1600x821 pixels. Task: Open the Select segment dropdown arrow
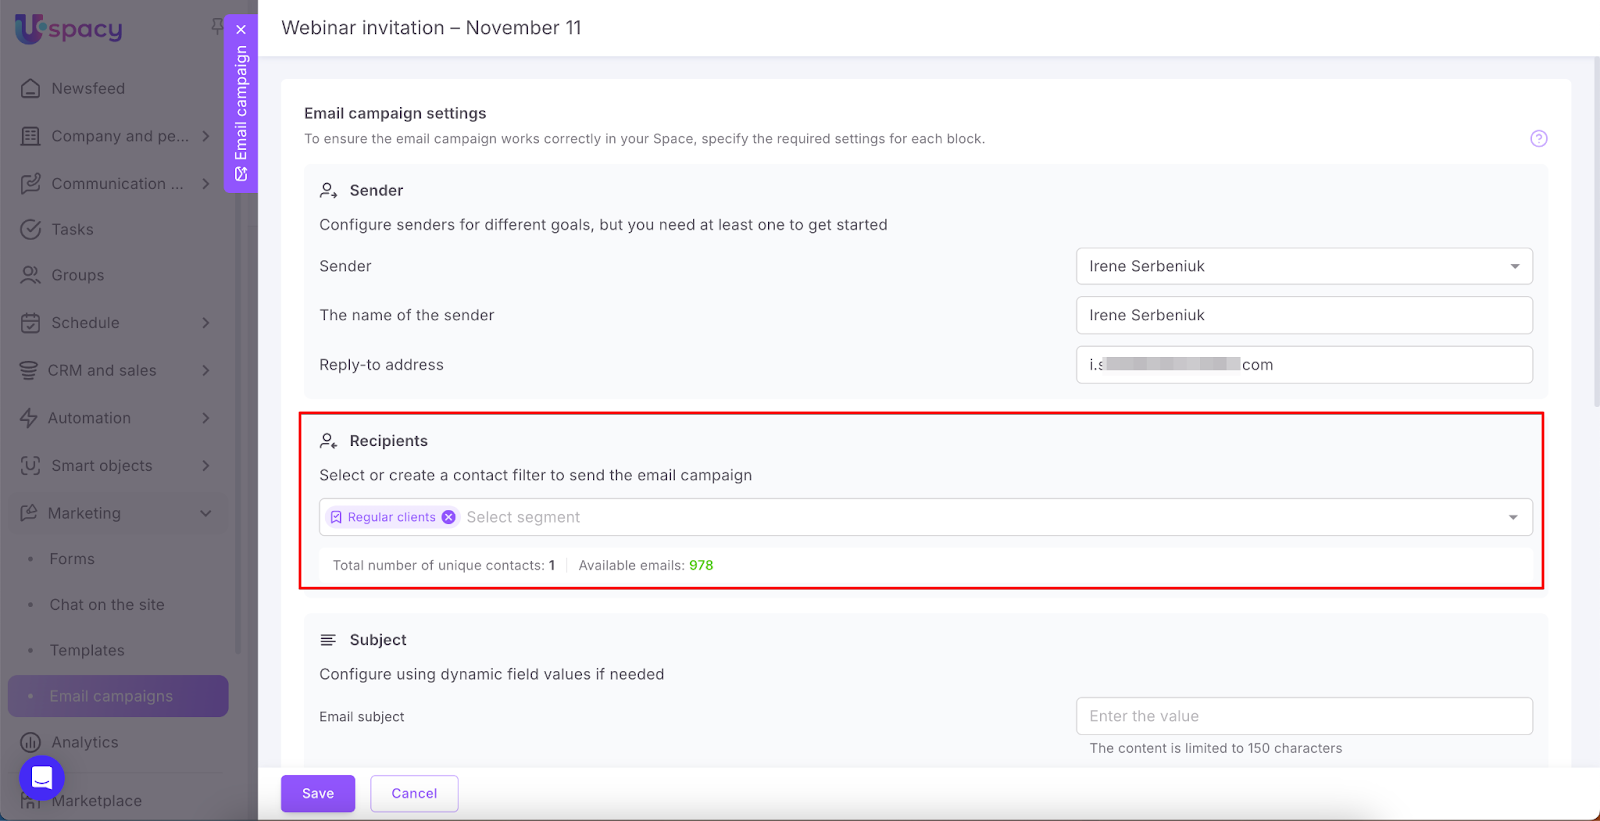1512,517
